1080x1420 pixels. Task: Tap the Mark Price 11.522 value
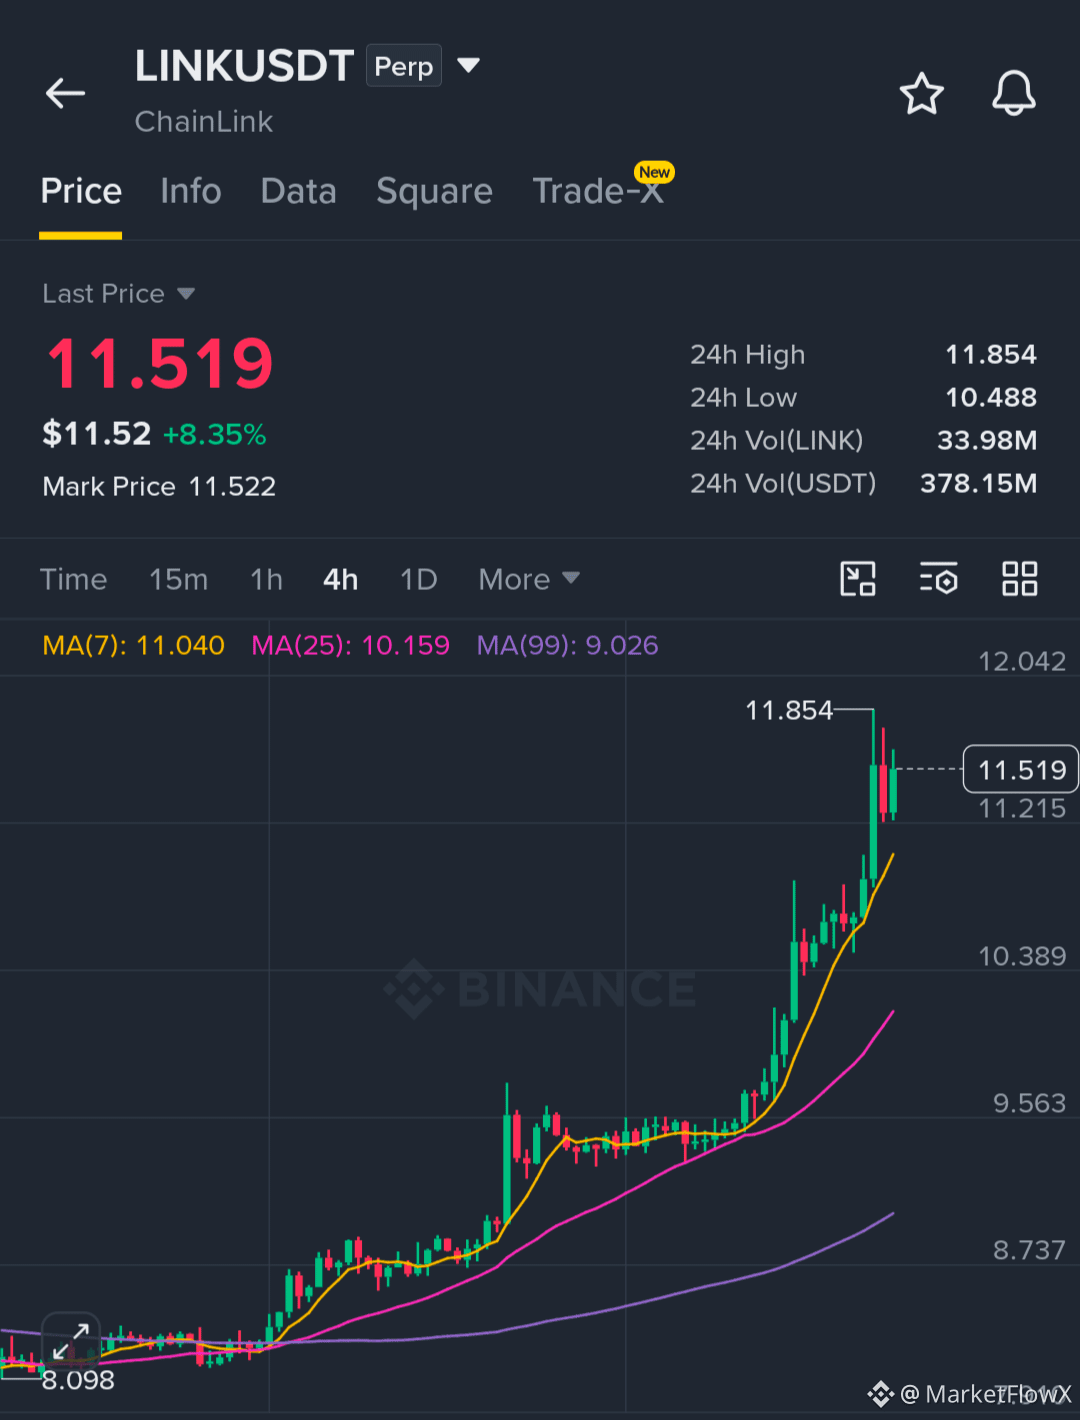coord(232,487)
